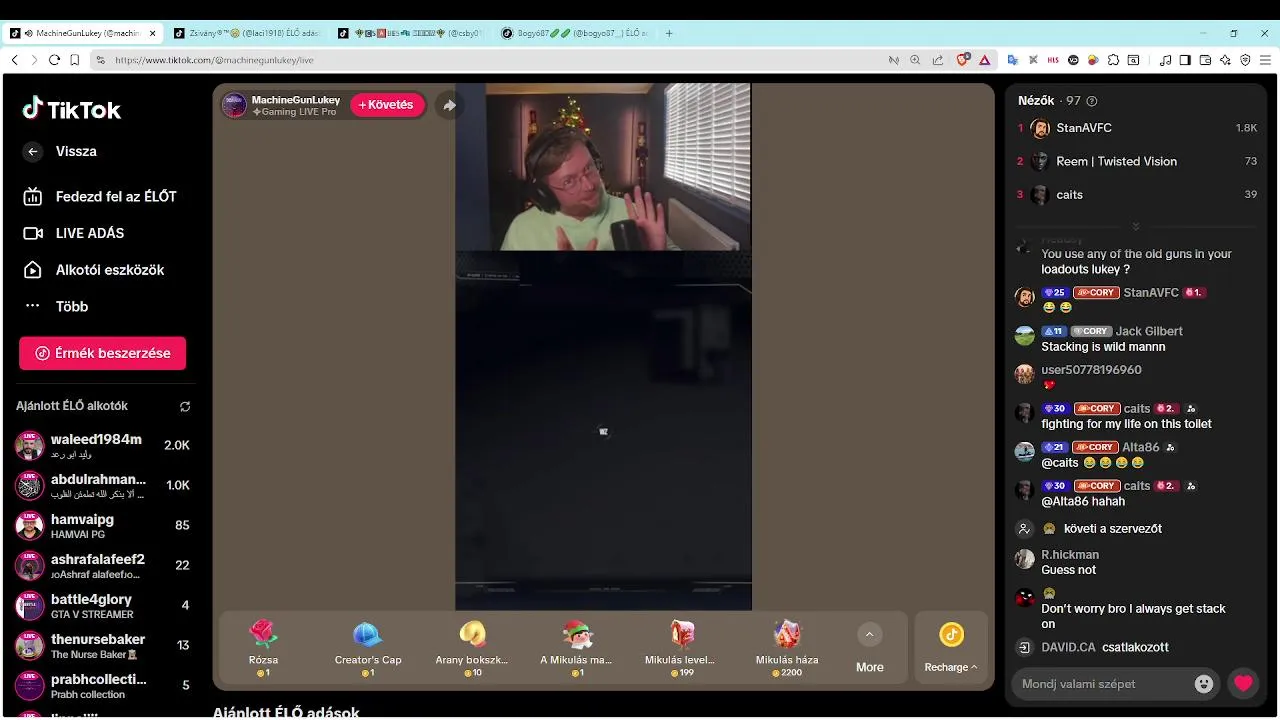This screenshot has height=720, width=1280.
Task: Open top viewer StanAVFC
Action: coord(1137,128)
